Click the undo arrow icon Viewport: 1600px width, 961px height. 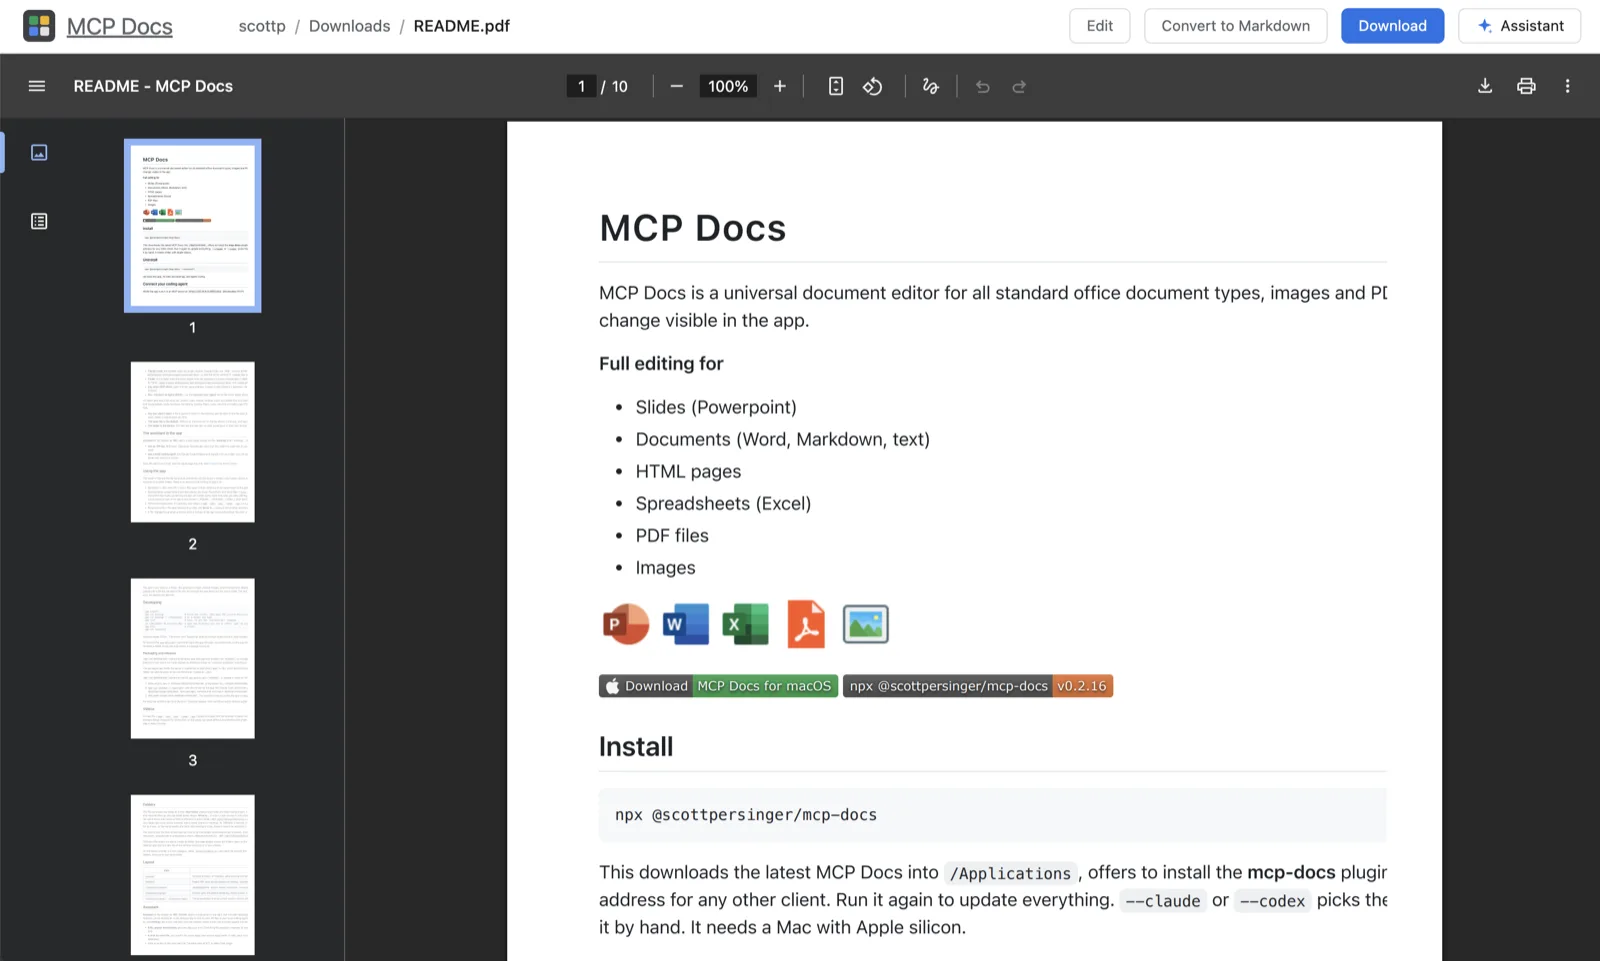[x=983, y=87]
